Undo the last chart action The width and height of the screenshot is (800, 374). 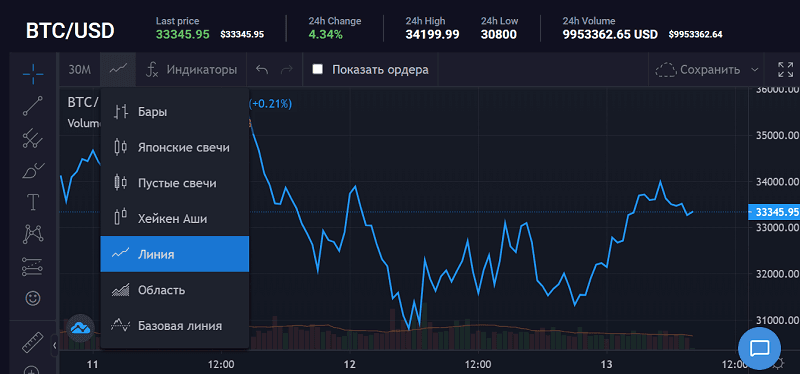(262, 69)
